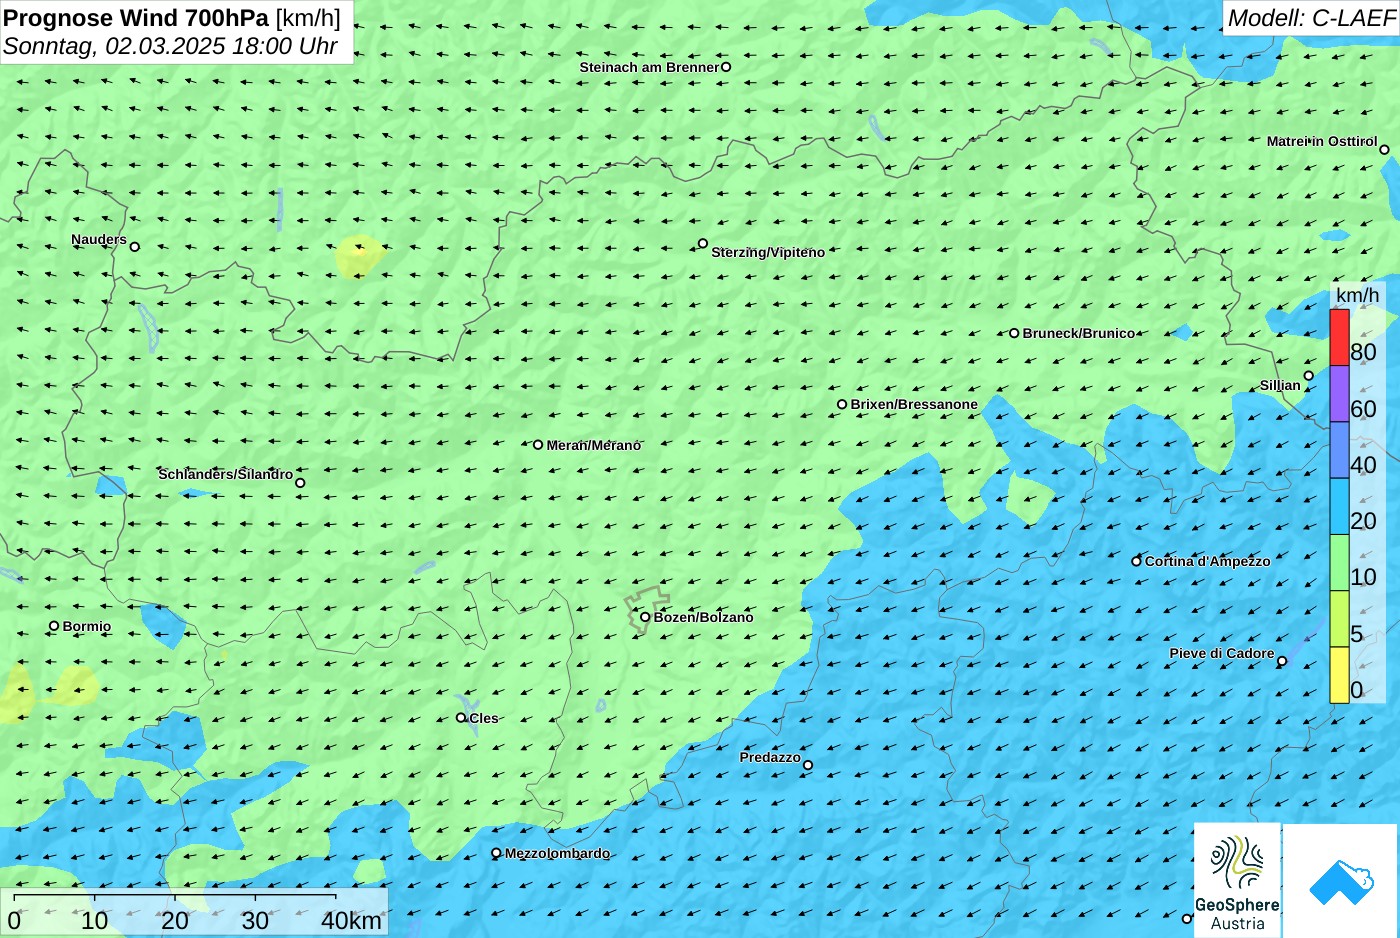Screen dimensions: 1400x938
Task: Click the Brixen/Bressanone location marker
Action: (842, 404)
